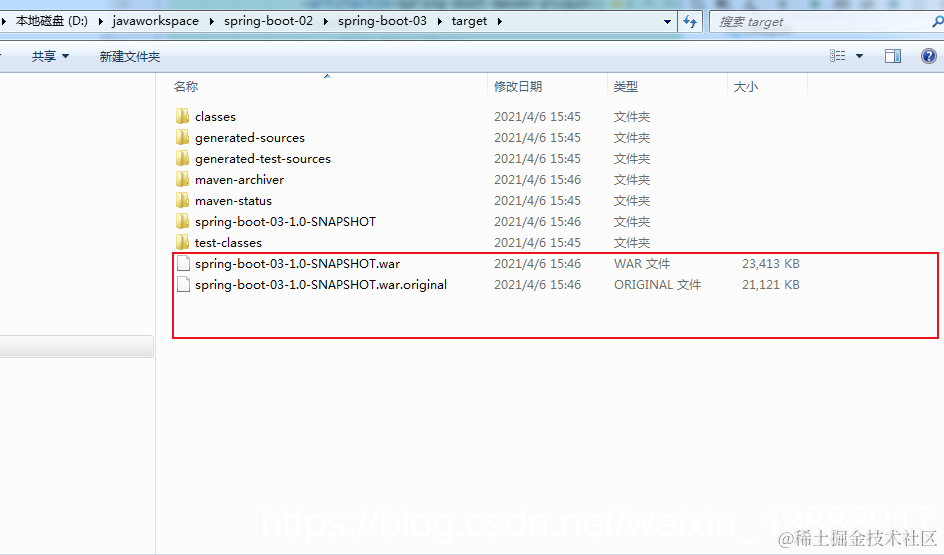Open the view options dropdown arrow
The height and width of the screenshot is (555, 944).
(x=860, y=56)
